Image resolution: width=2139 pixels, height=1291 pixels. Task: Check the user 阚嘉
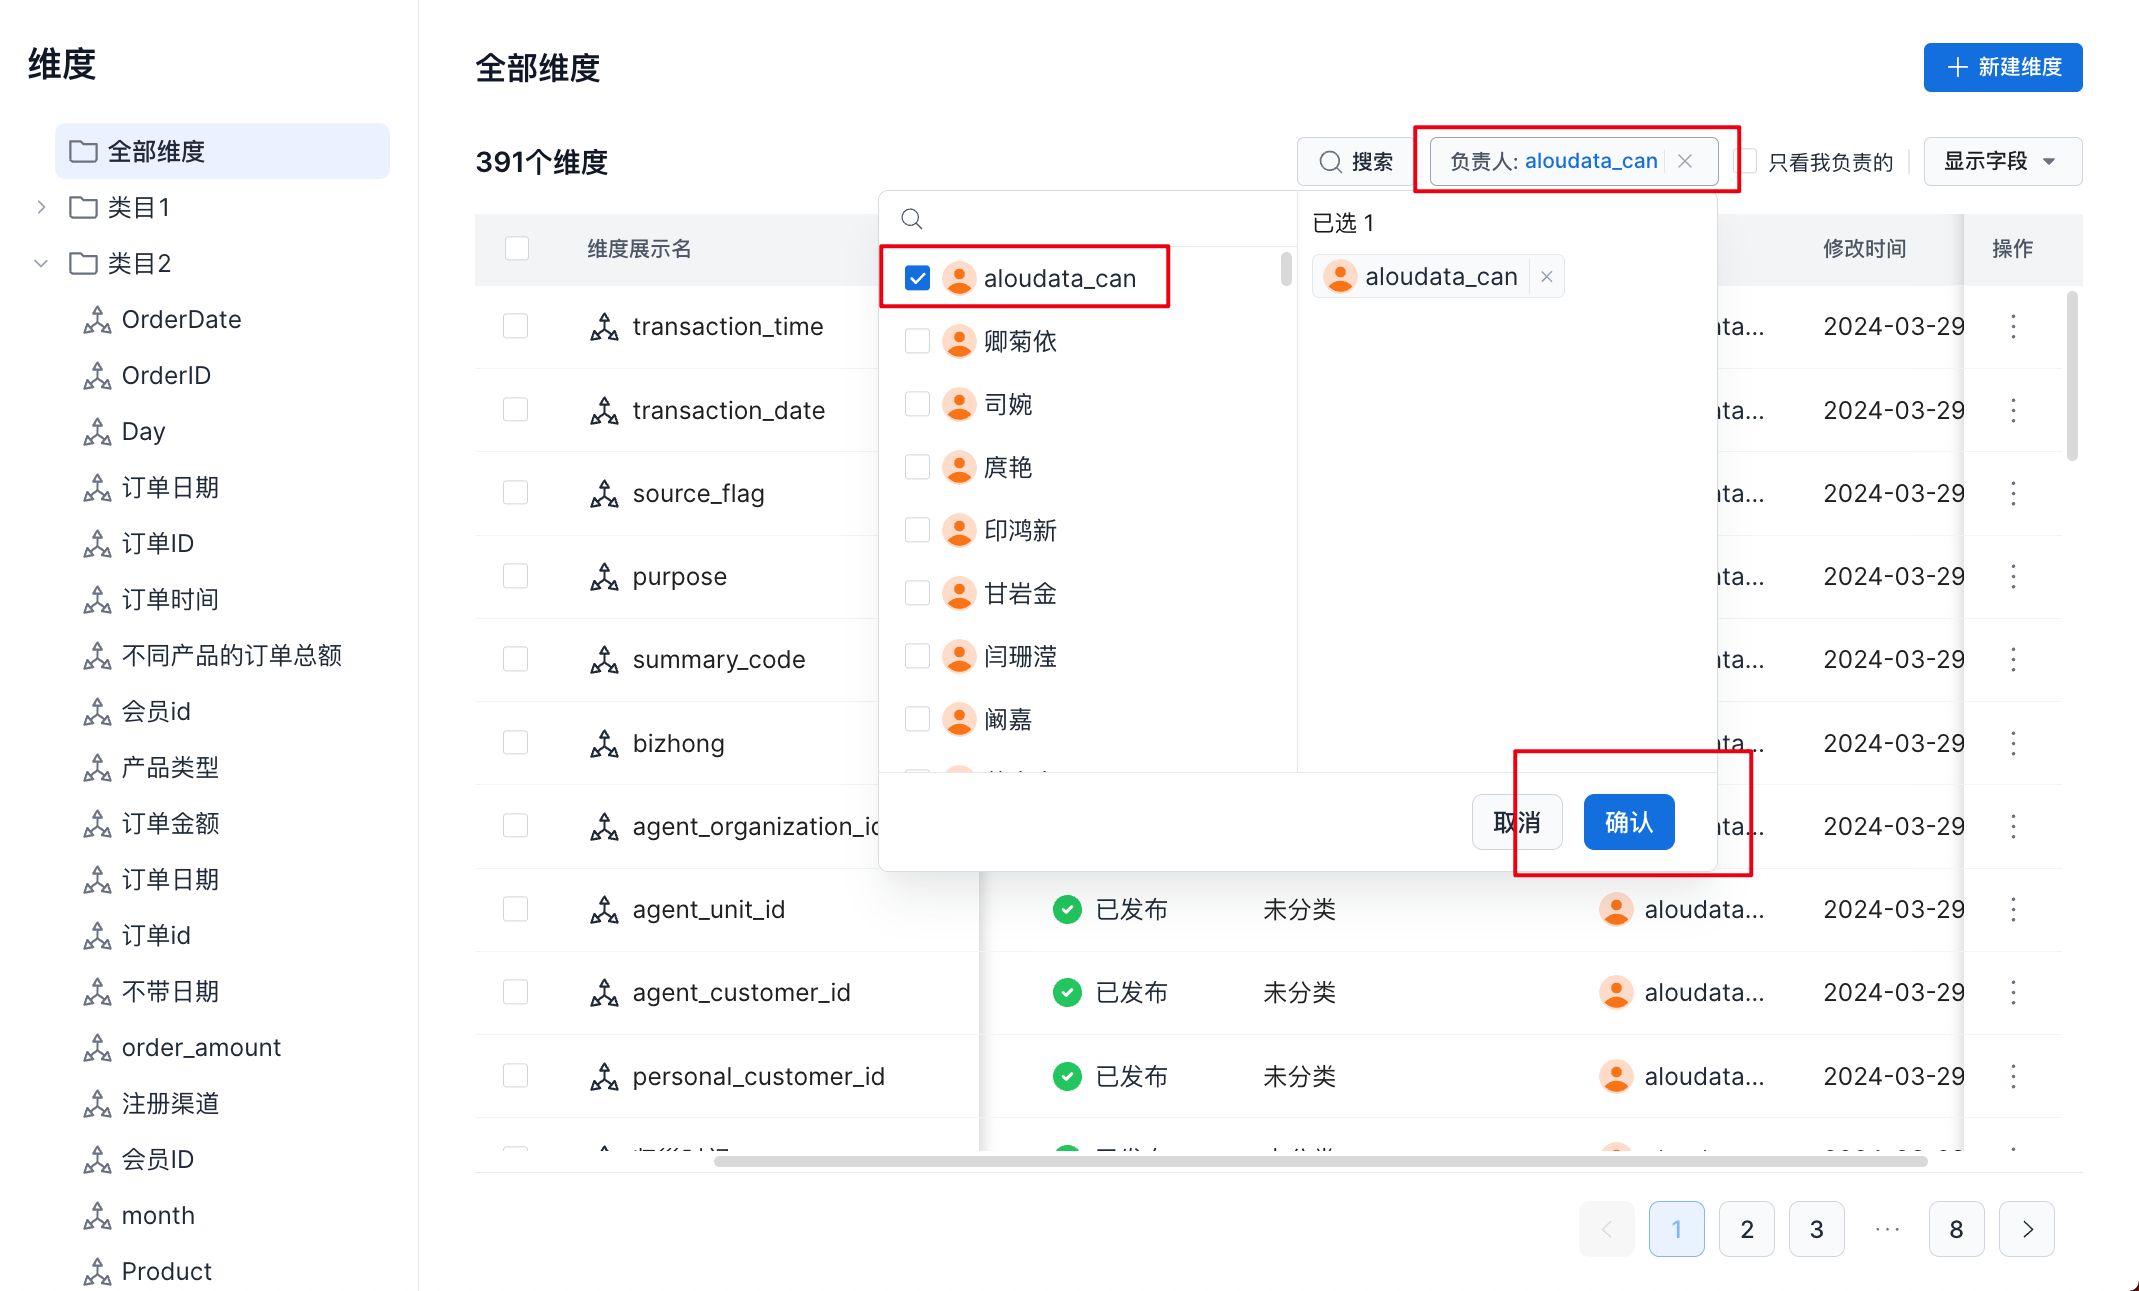pos(917,719)
